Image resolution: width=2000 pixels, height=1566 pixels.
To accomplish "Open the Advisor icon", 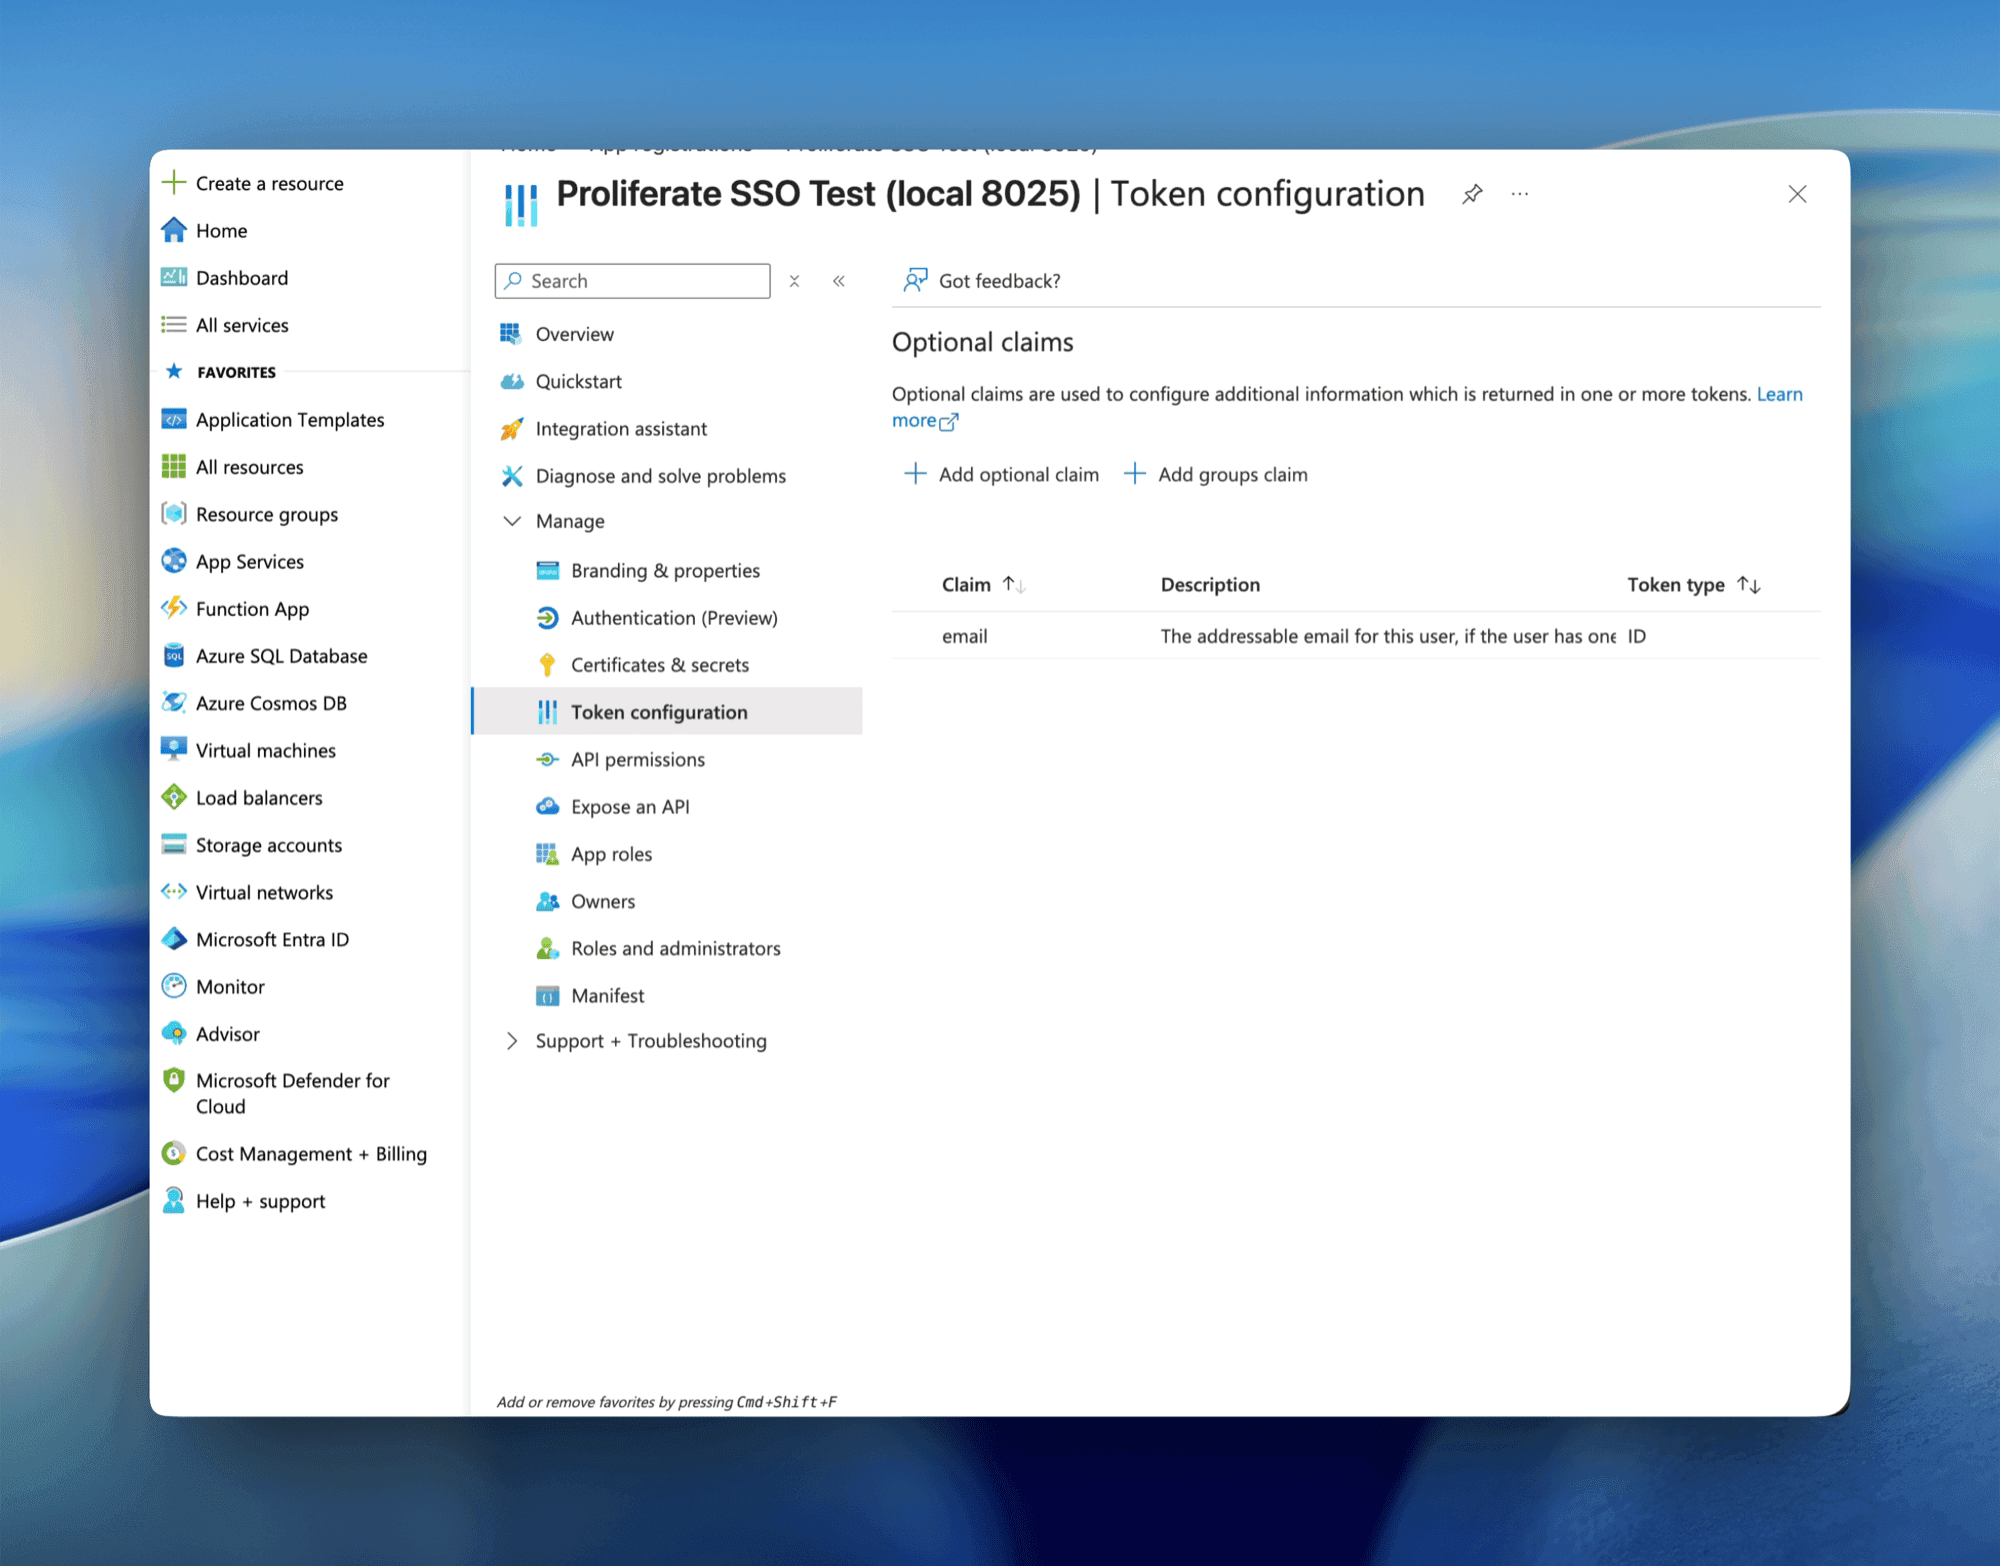I will tap(174, 1033).
